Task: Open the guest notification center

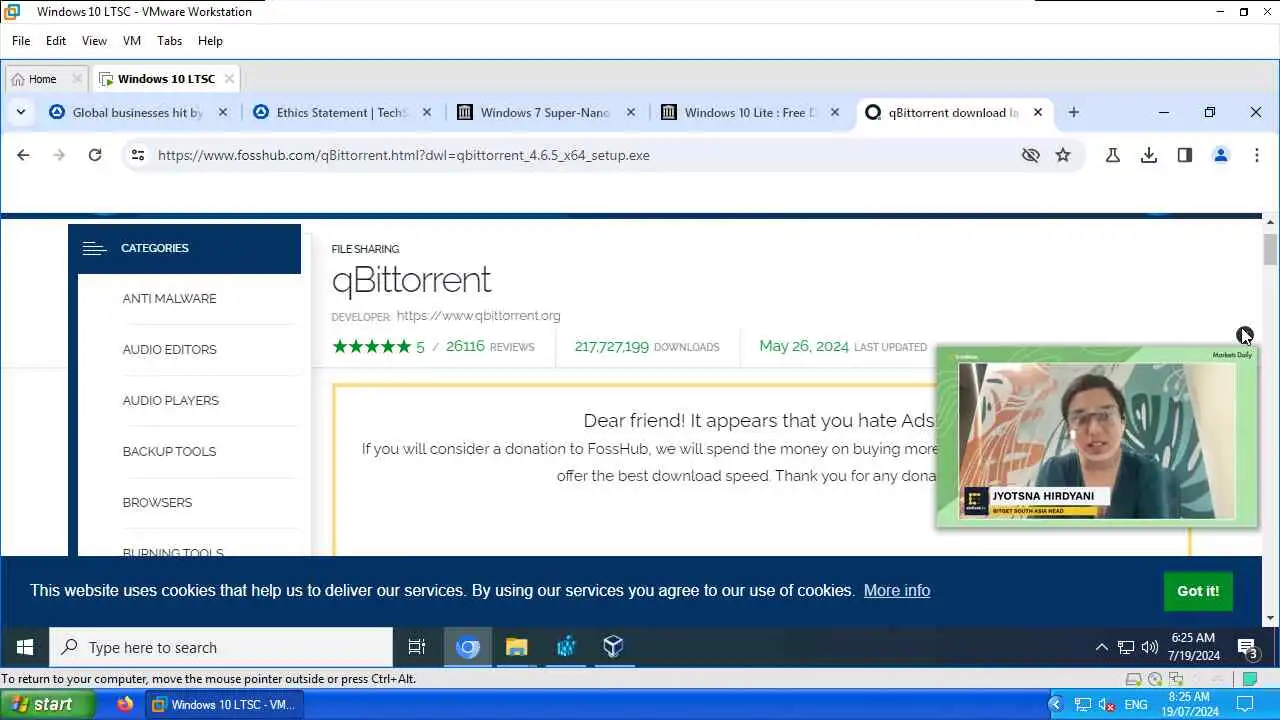Action: 1247,647
